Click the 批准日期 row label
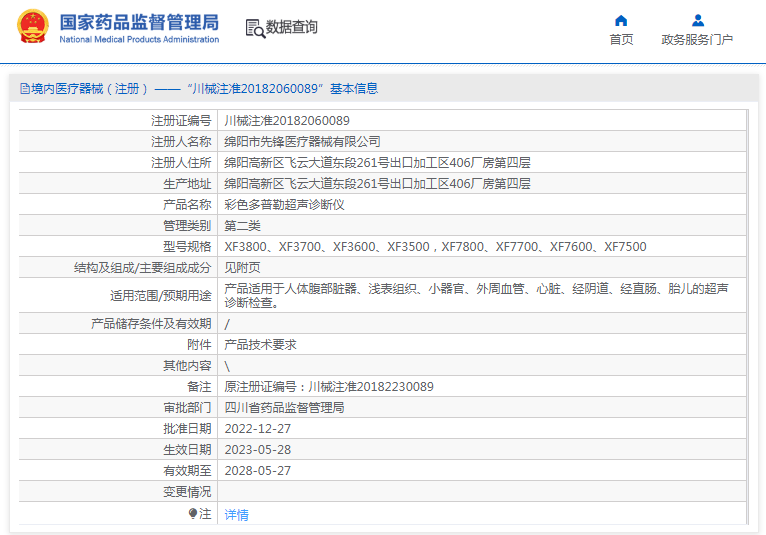Screen dimensions: 766x535 point(187,428)
